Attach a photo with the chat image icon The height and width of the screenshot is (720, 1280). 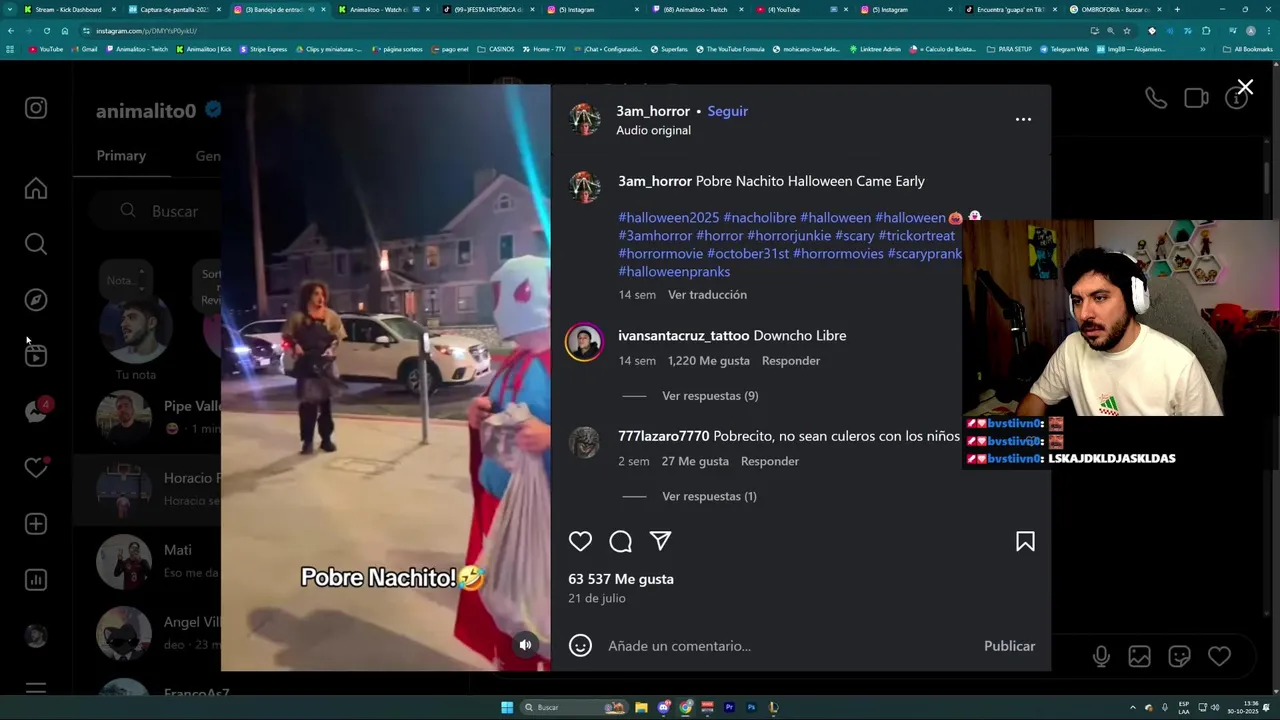coord(1139,656)
